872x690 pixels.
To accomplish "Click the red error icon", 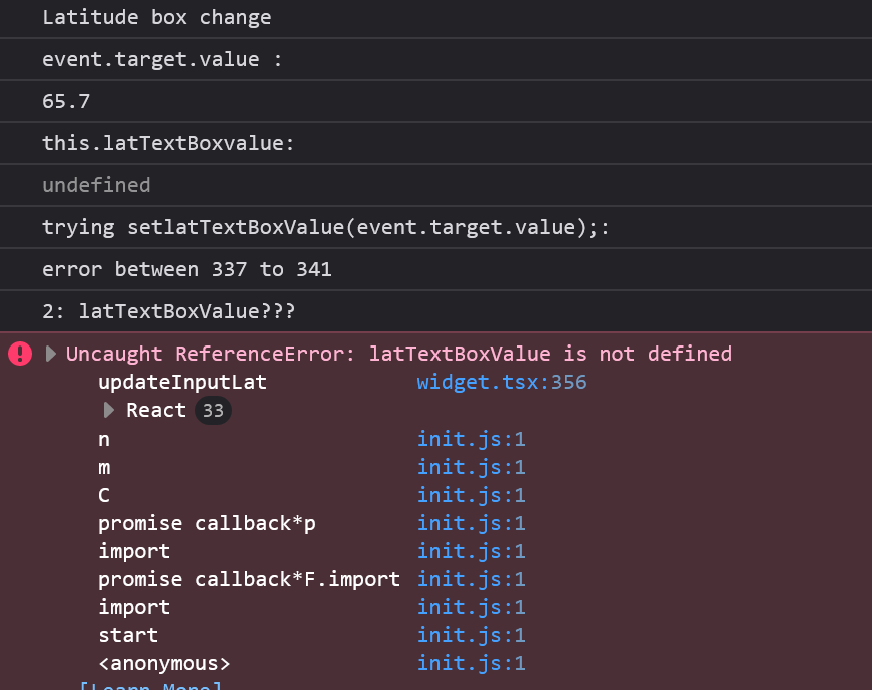I will coord(20,354).
